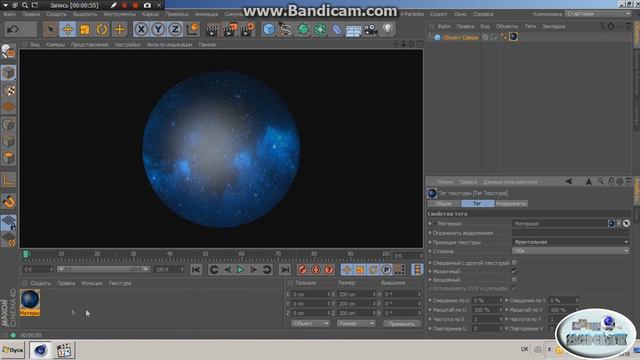The width and height of the screenshot is (640, 360).
Task: Open the Объект coordinate mode dropdown
Action: (310, 323)
